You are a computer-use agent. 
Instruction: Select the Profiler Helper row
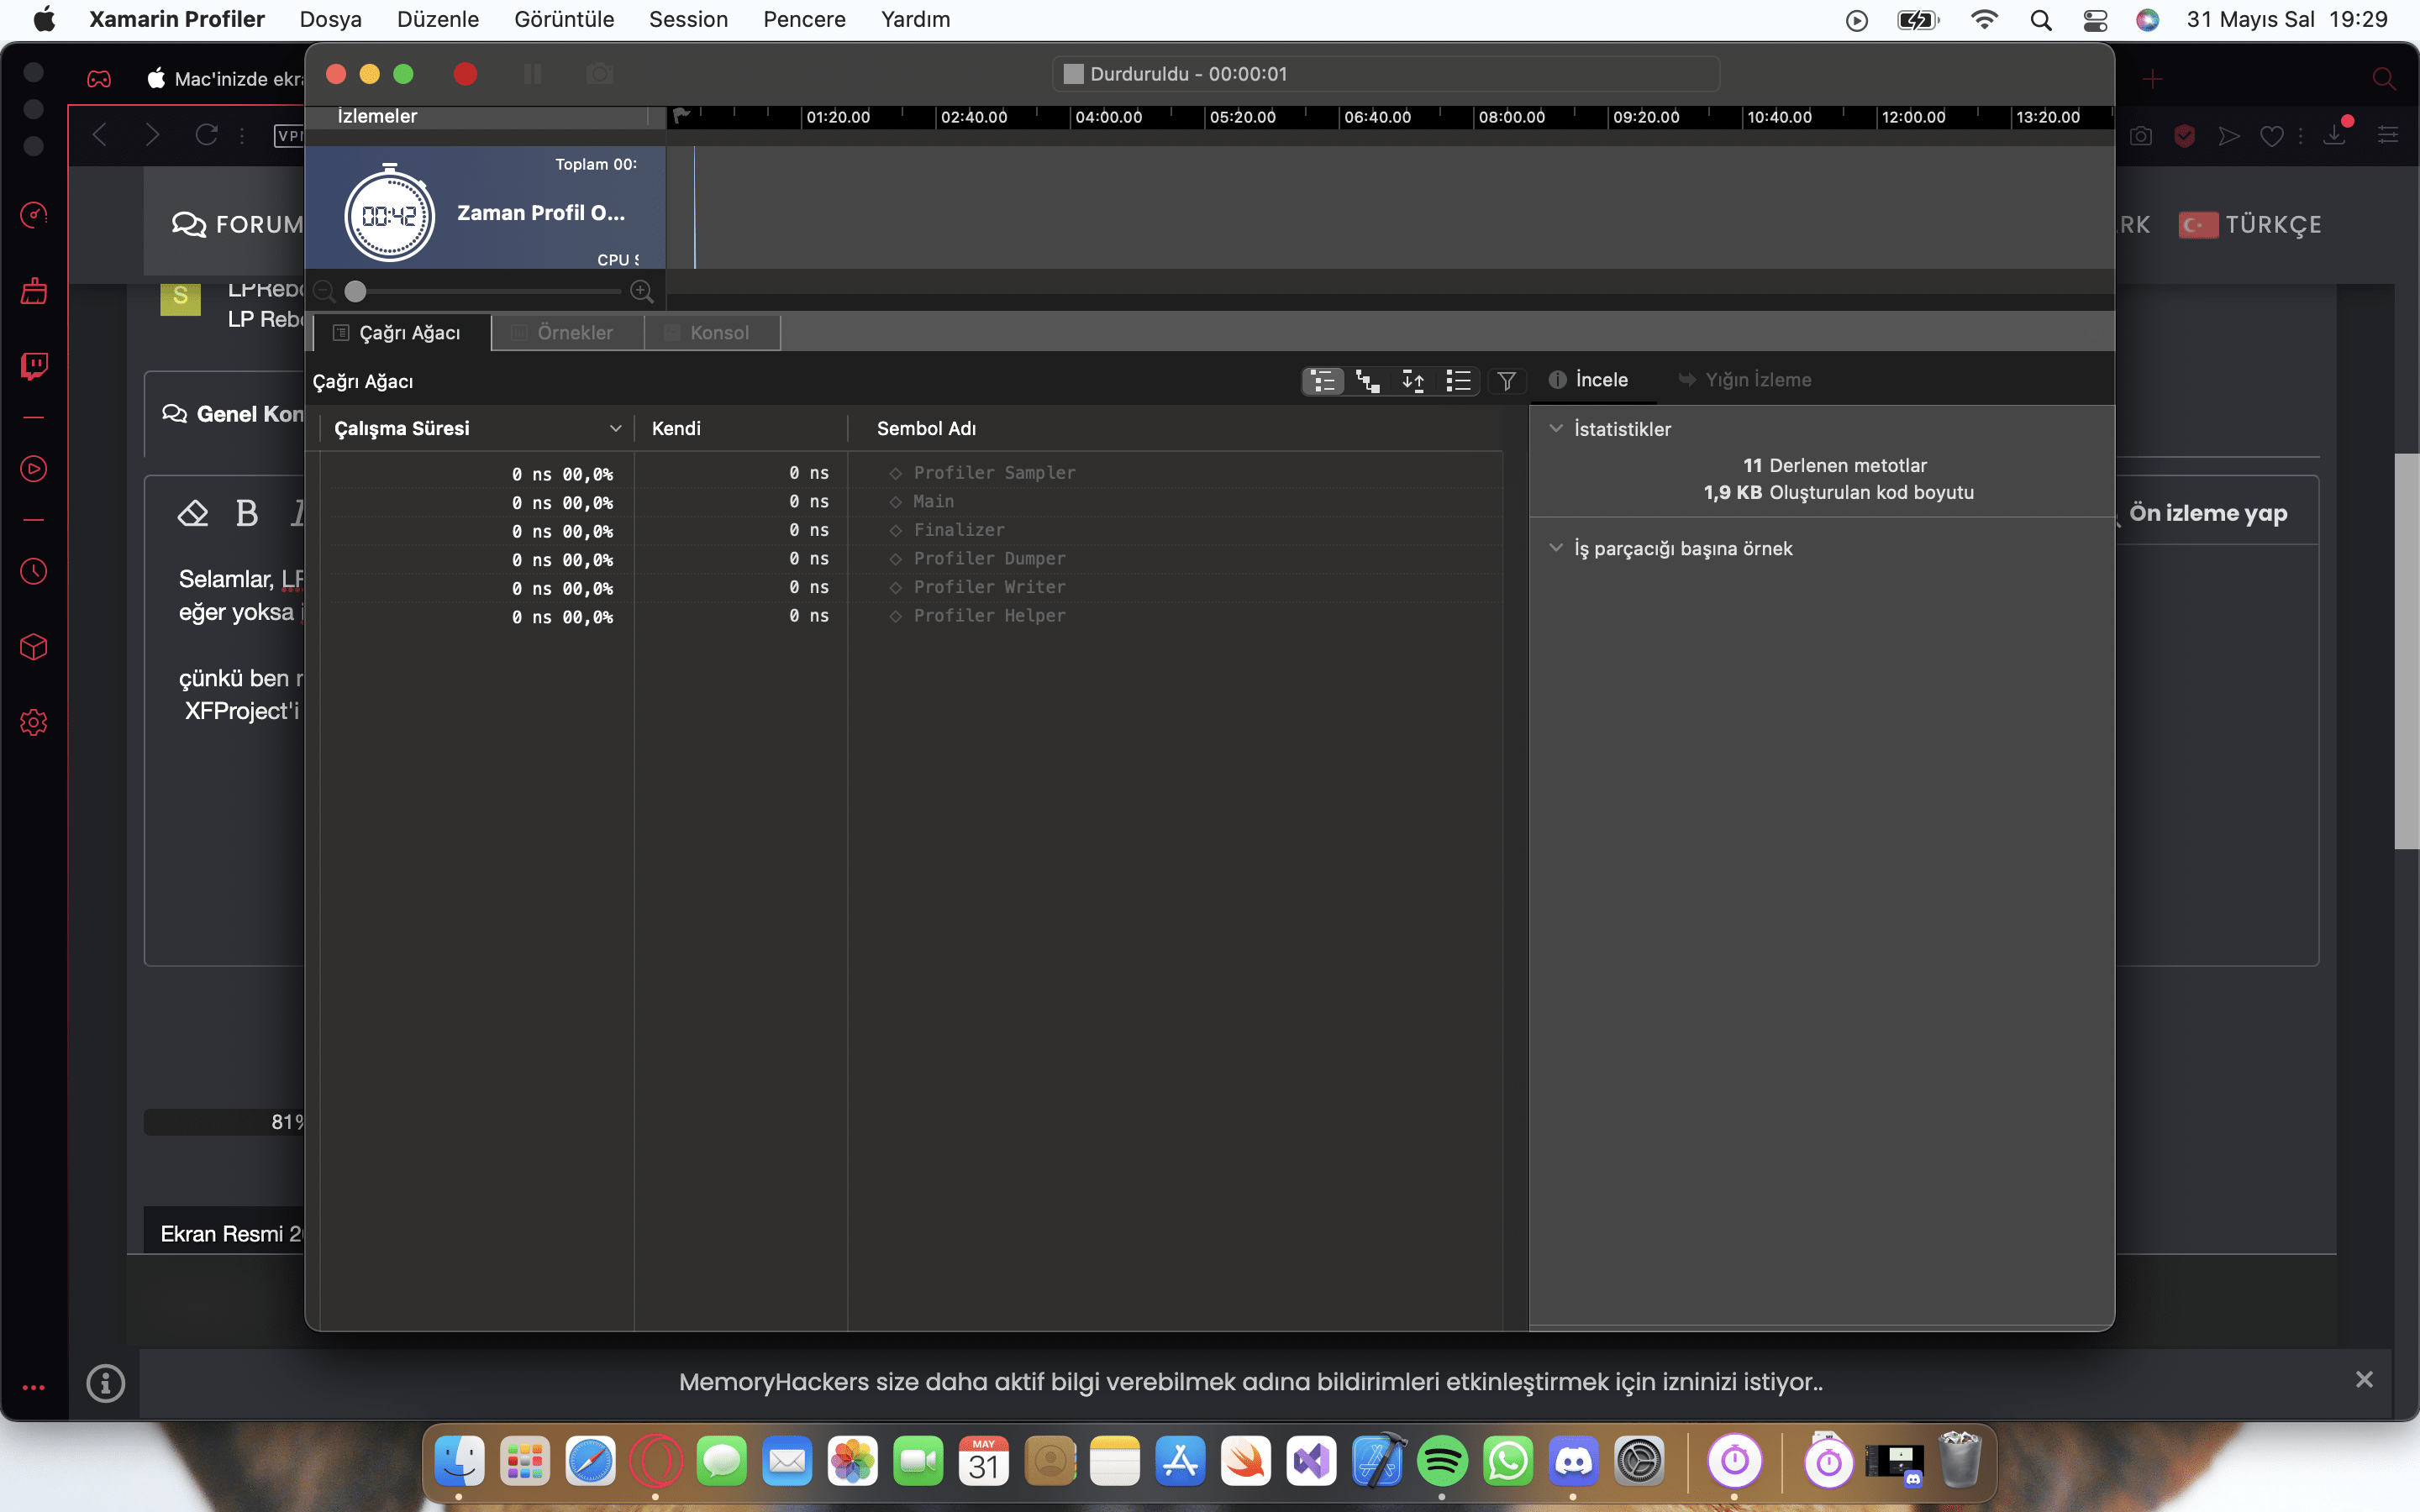coord(910,616)
